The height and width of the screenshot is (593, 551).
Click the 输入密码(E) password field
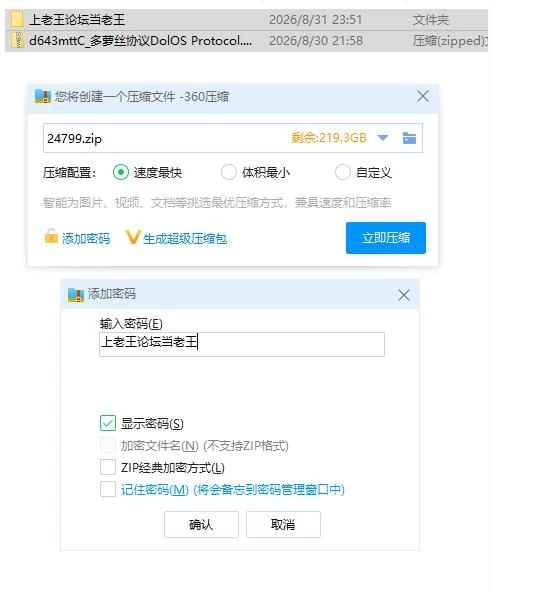(242, 344)
